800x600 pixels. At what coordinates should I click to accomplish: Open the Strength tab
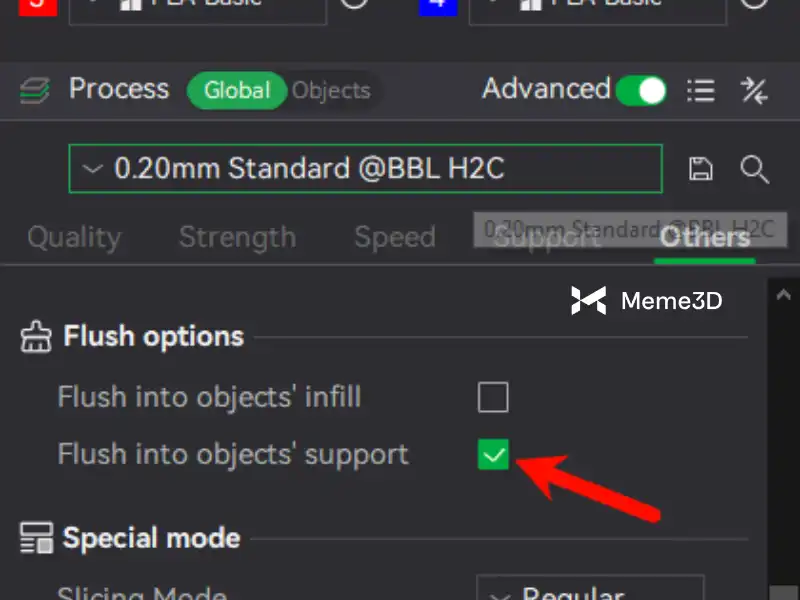coord(237,238)
